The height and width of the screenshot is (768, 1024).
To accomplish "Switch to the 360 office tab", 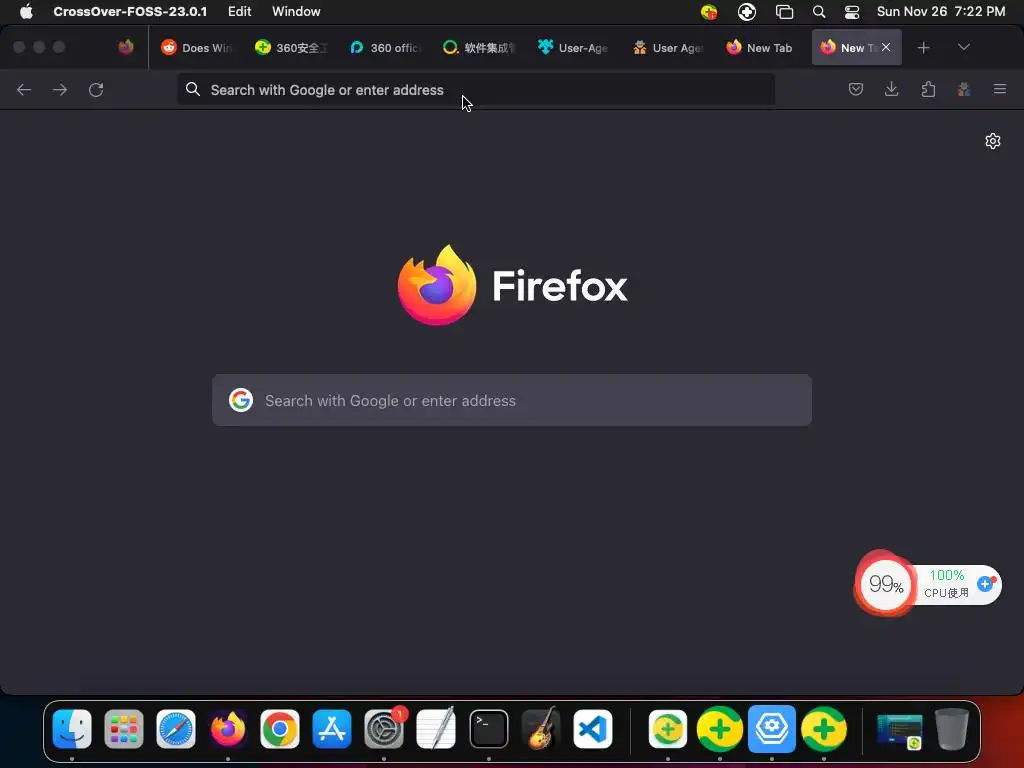I will [x=385, y=48].
